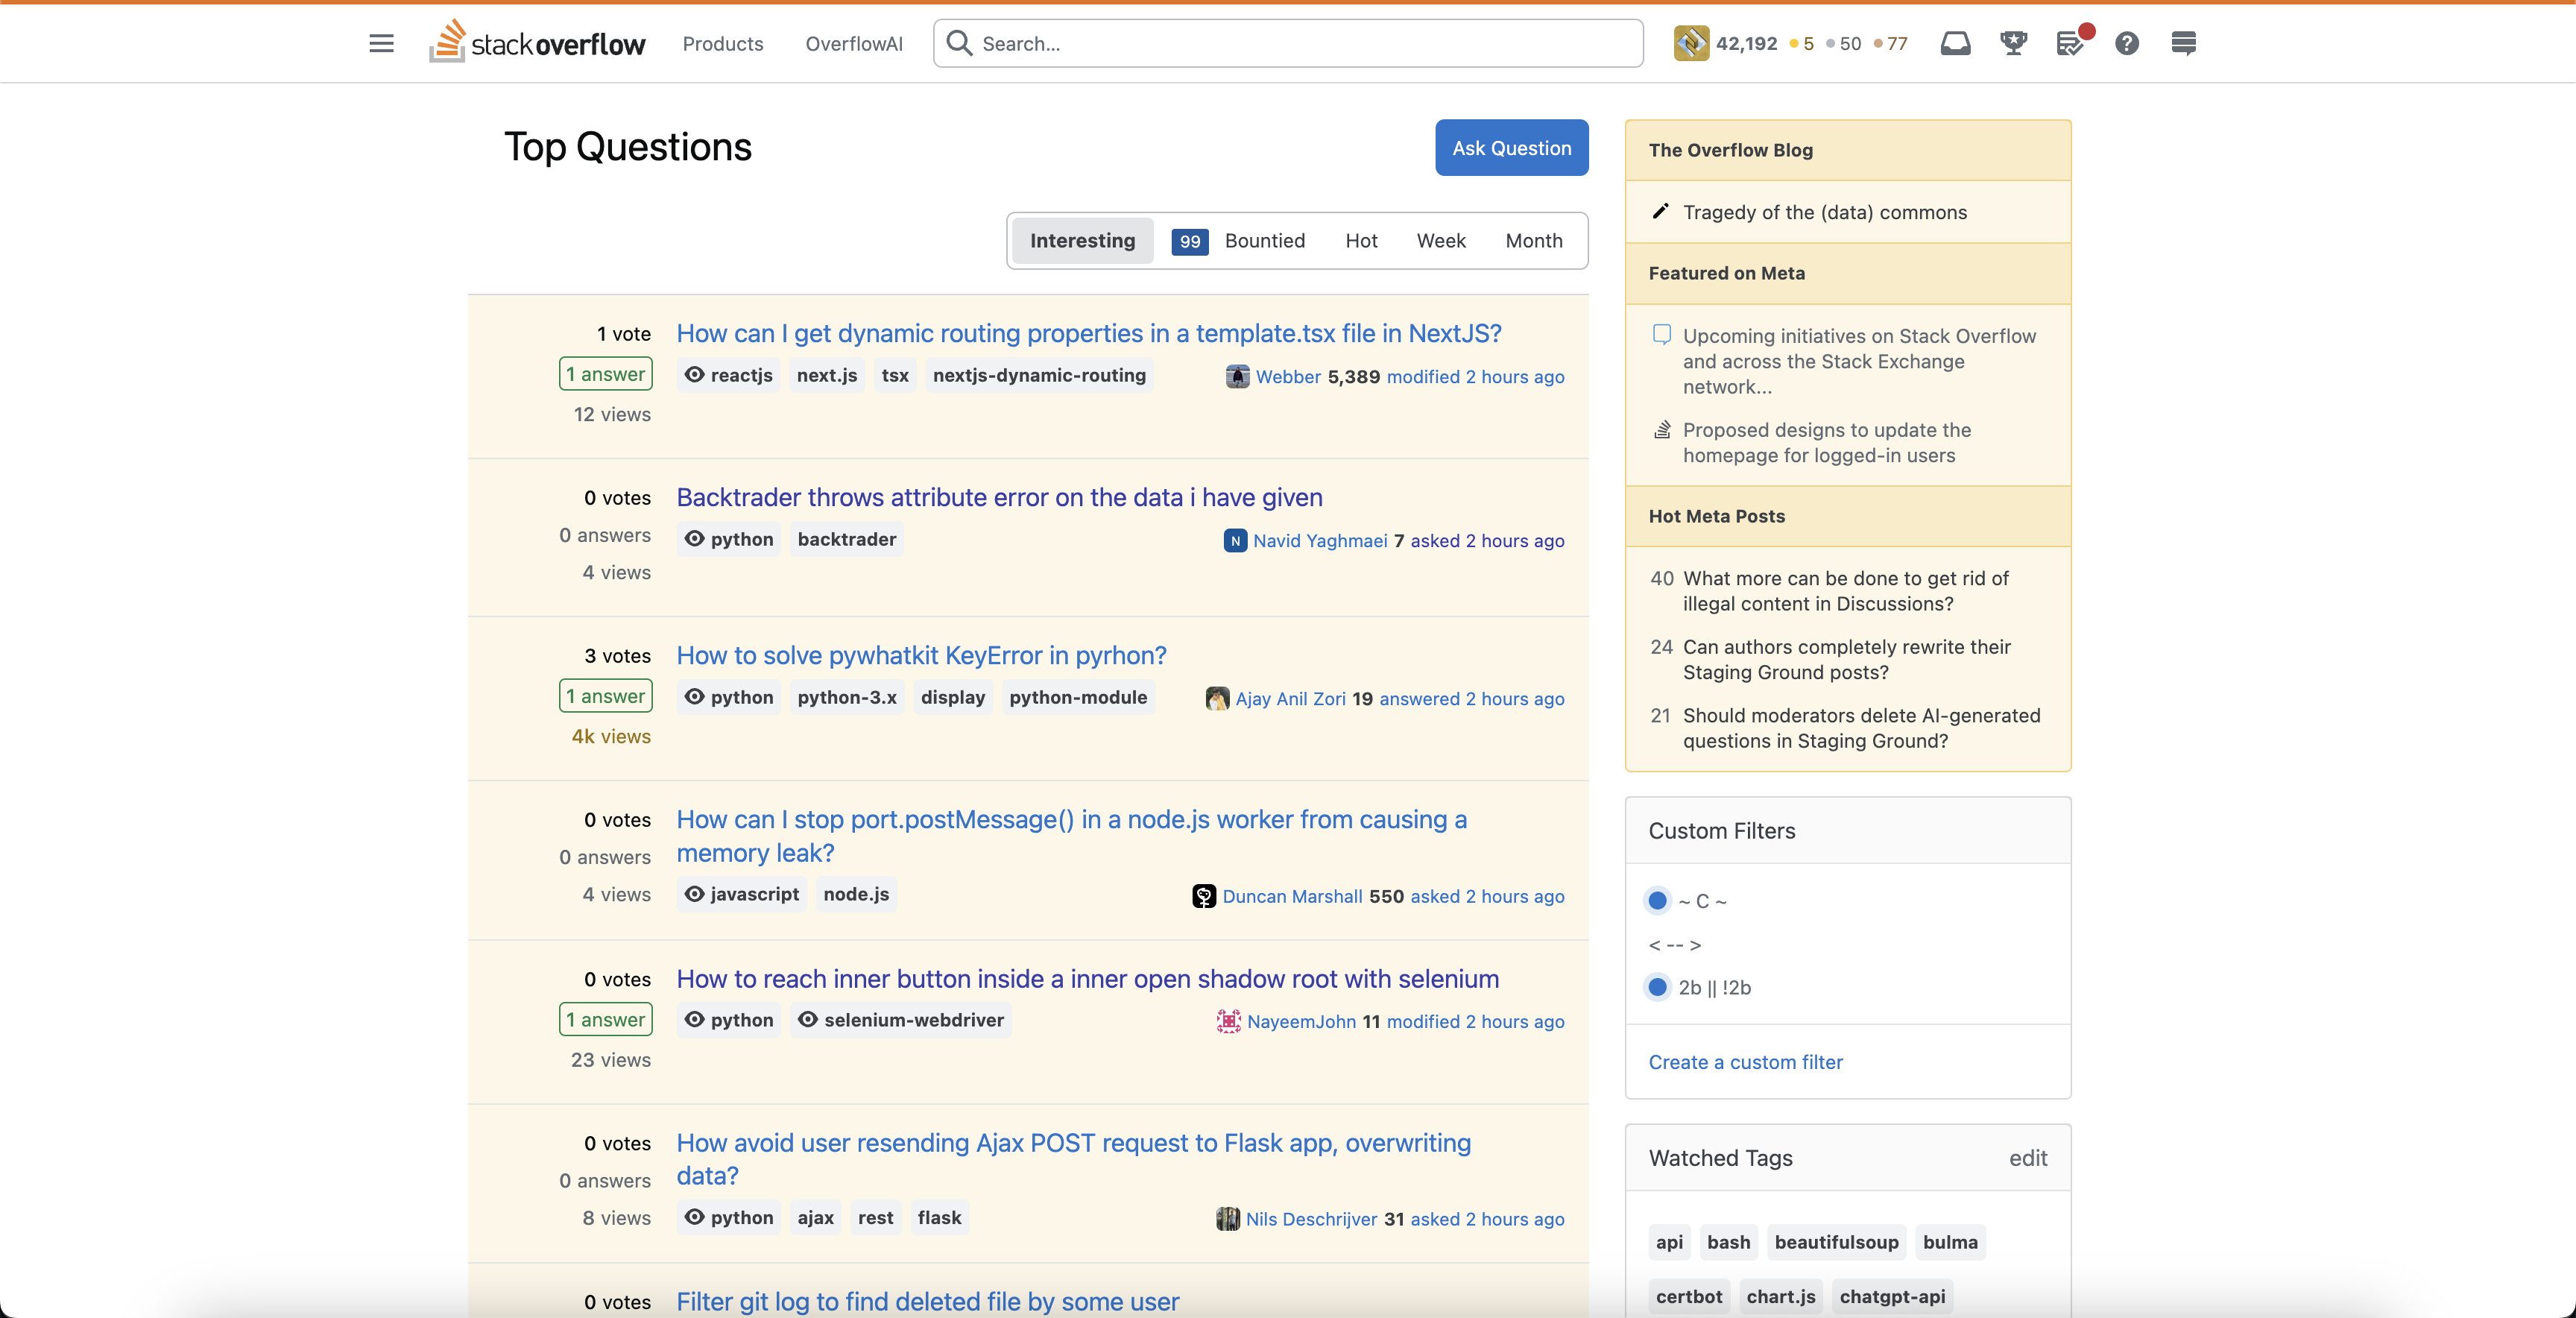Open the inbox icon
2576x1318 pixels.
[1955, 43]
